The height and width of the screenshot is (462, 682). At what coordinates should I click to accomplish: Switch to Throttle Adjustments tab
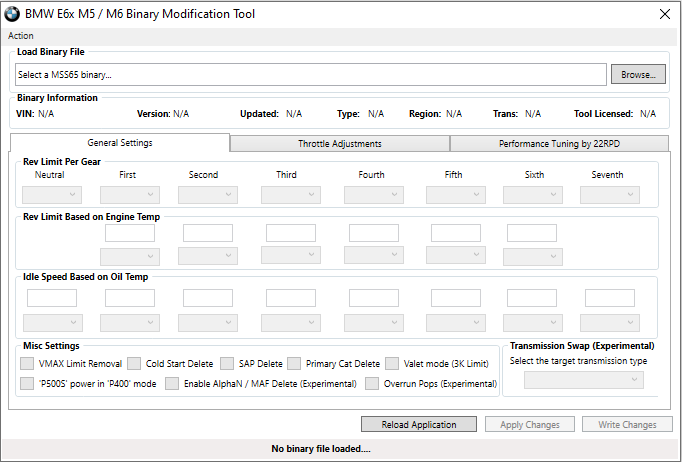point(340,144)
